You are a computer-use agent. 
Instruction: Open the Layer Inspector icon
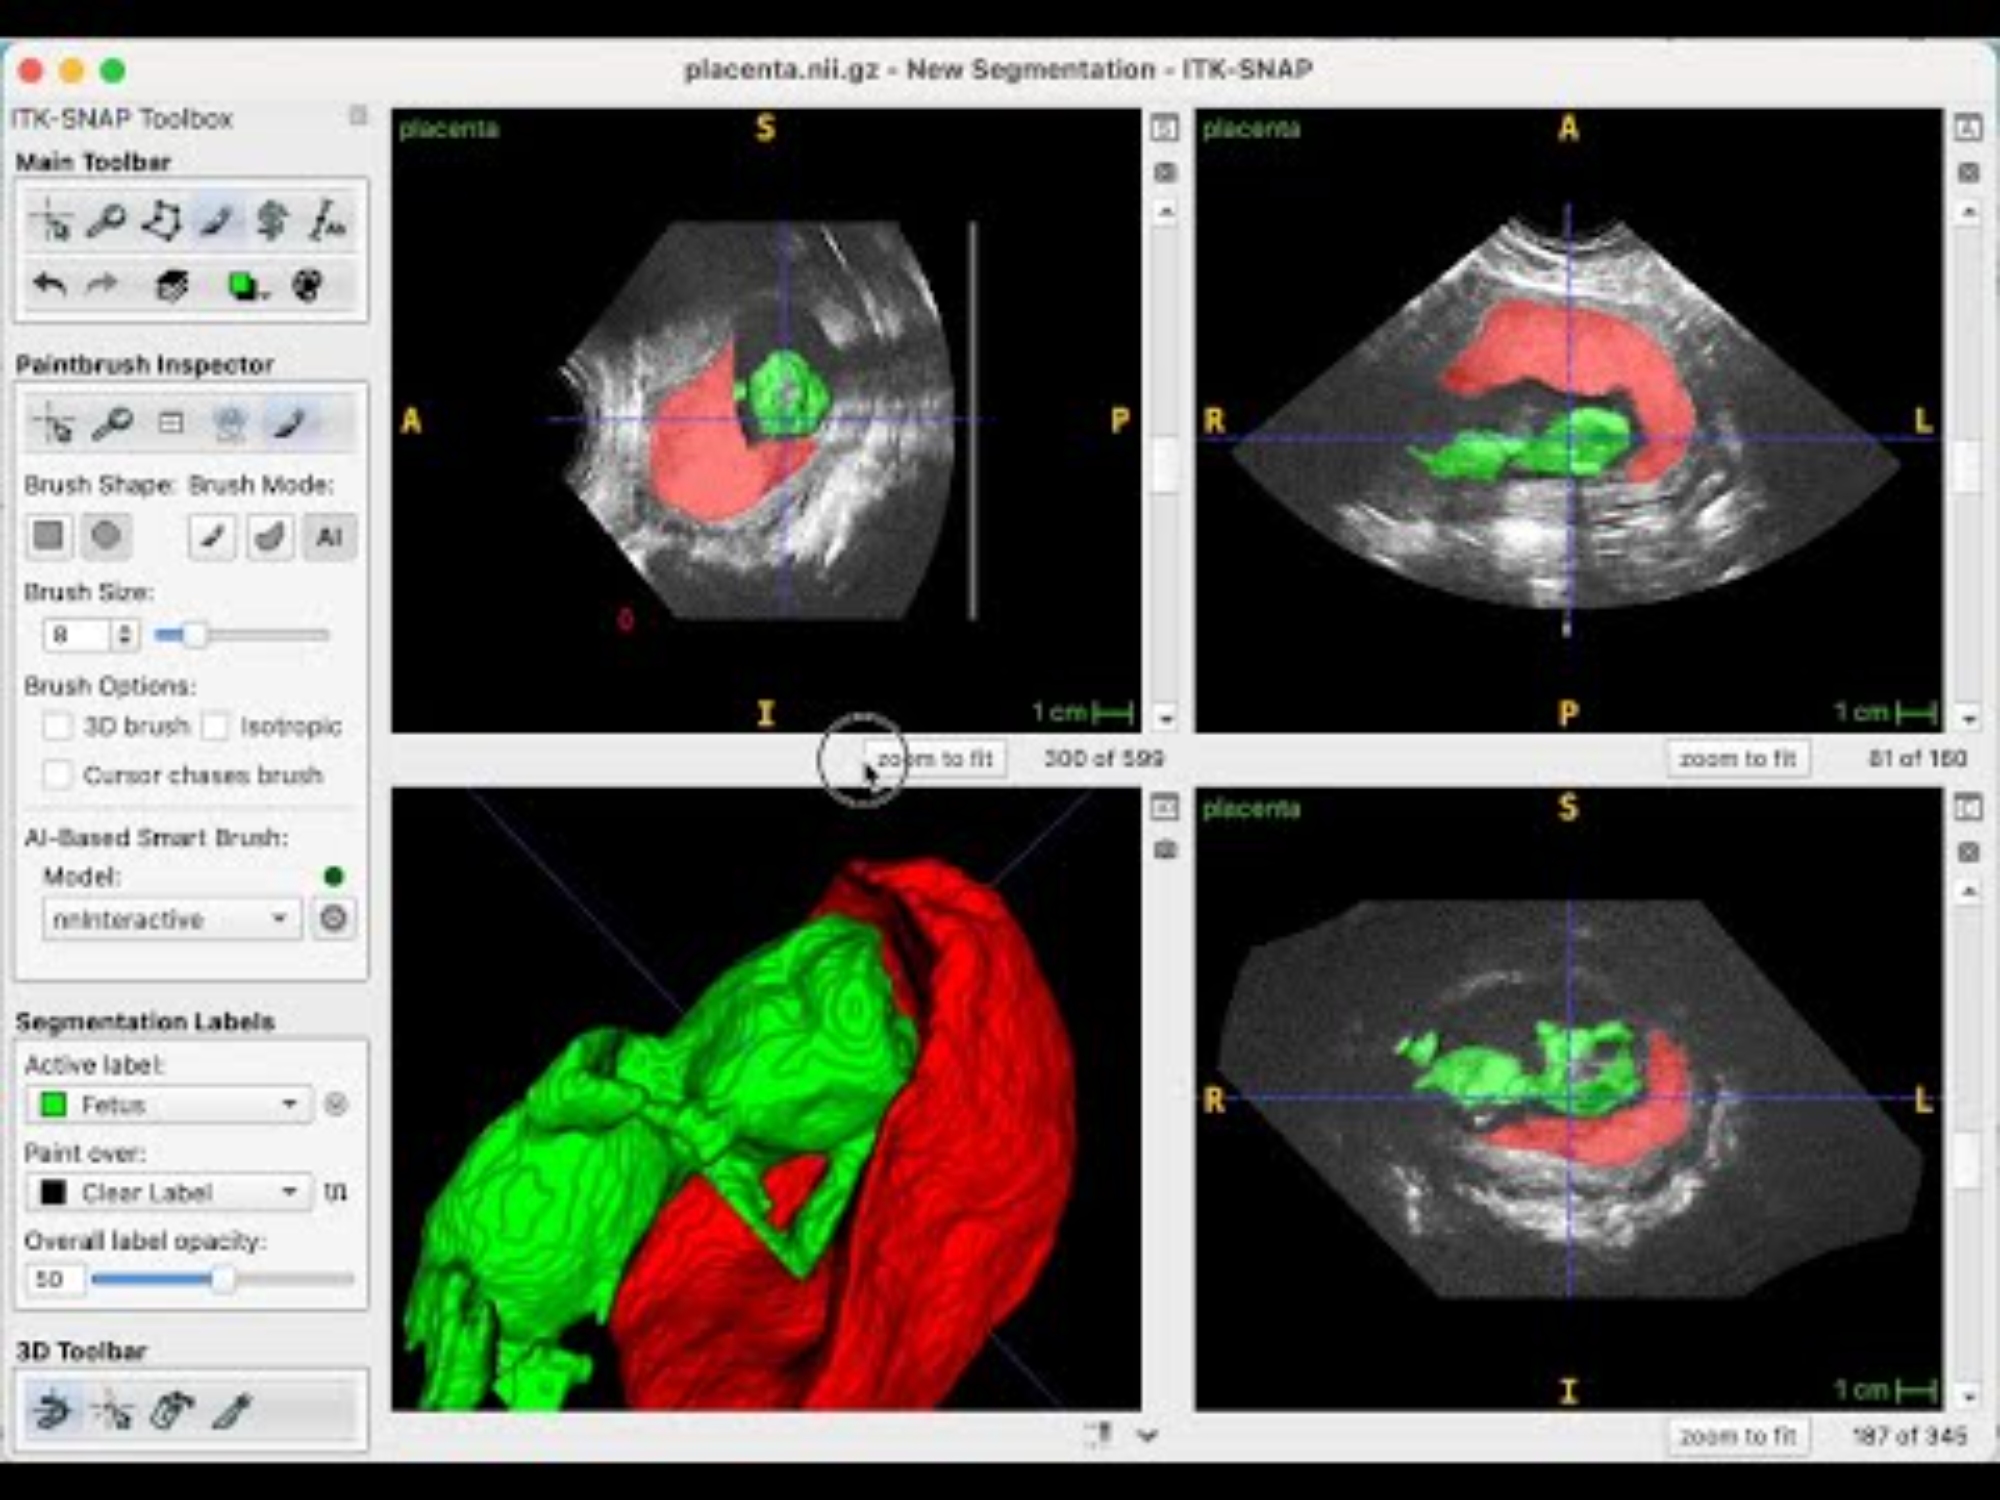(x=172, y=287)
